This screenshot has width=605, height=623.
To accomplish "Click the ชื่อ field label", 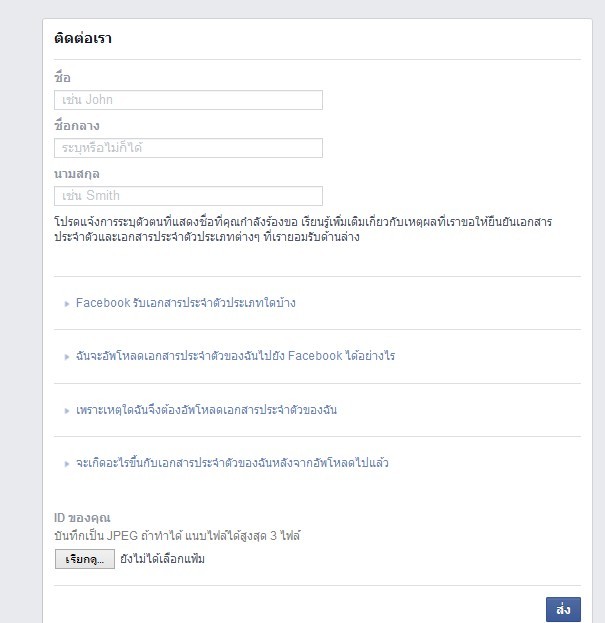I will click(x=62, y=78).
